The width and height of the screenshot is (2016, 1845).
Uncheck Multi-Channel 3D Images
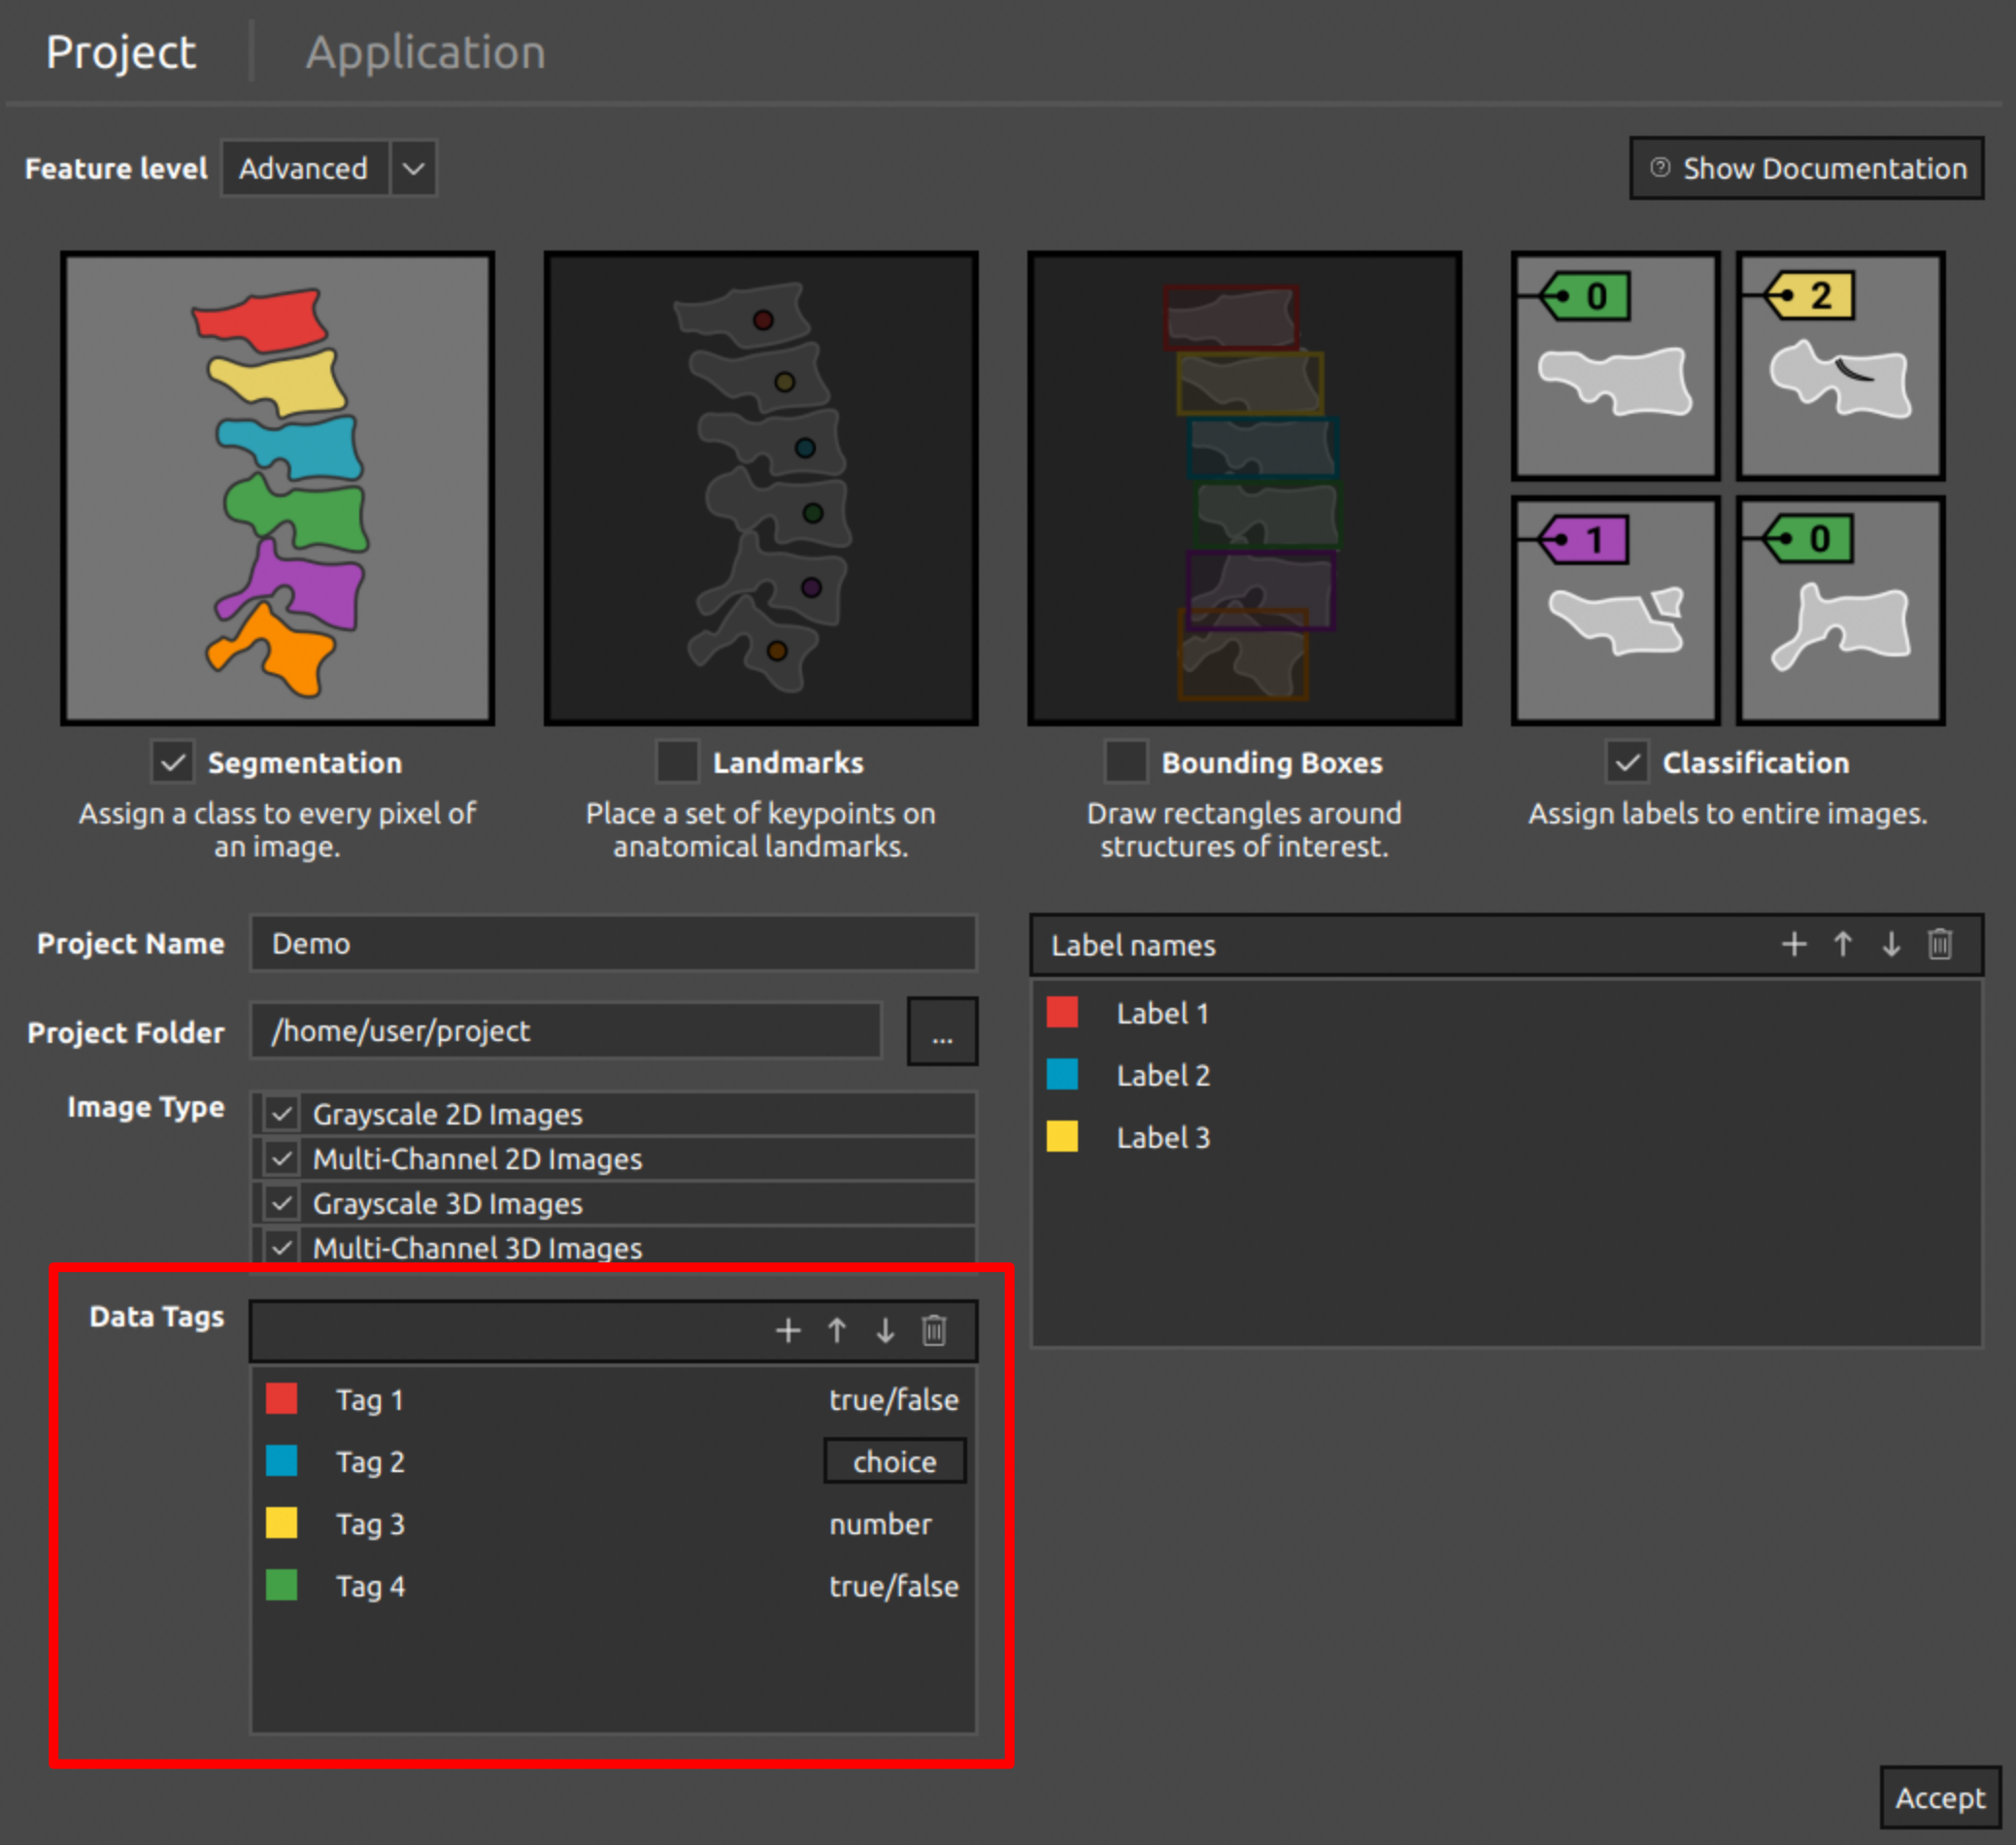coord(282,1247)
